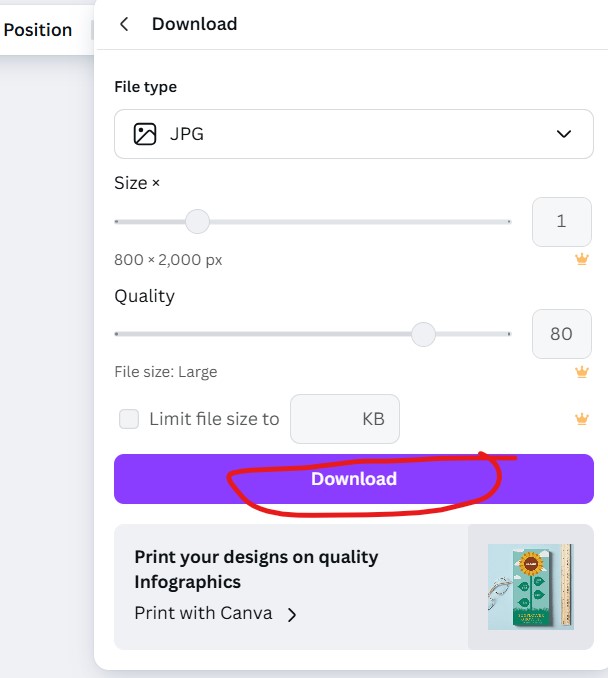Viewport: 608px width, 678px height.
Task: Open the Print with Canva link
Action: (204, 613)
